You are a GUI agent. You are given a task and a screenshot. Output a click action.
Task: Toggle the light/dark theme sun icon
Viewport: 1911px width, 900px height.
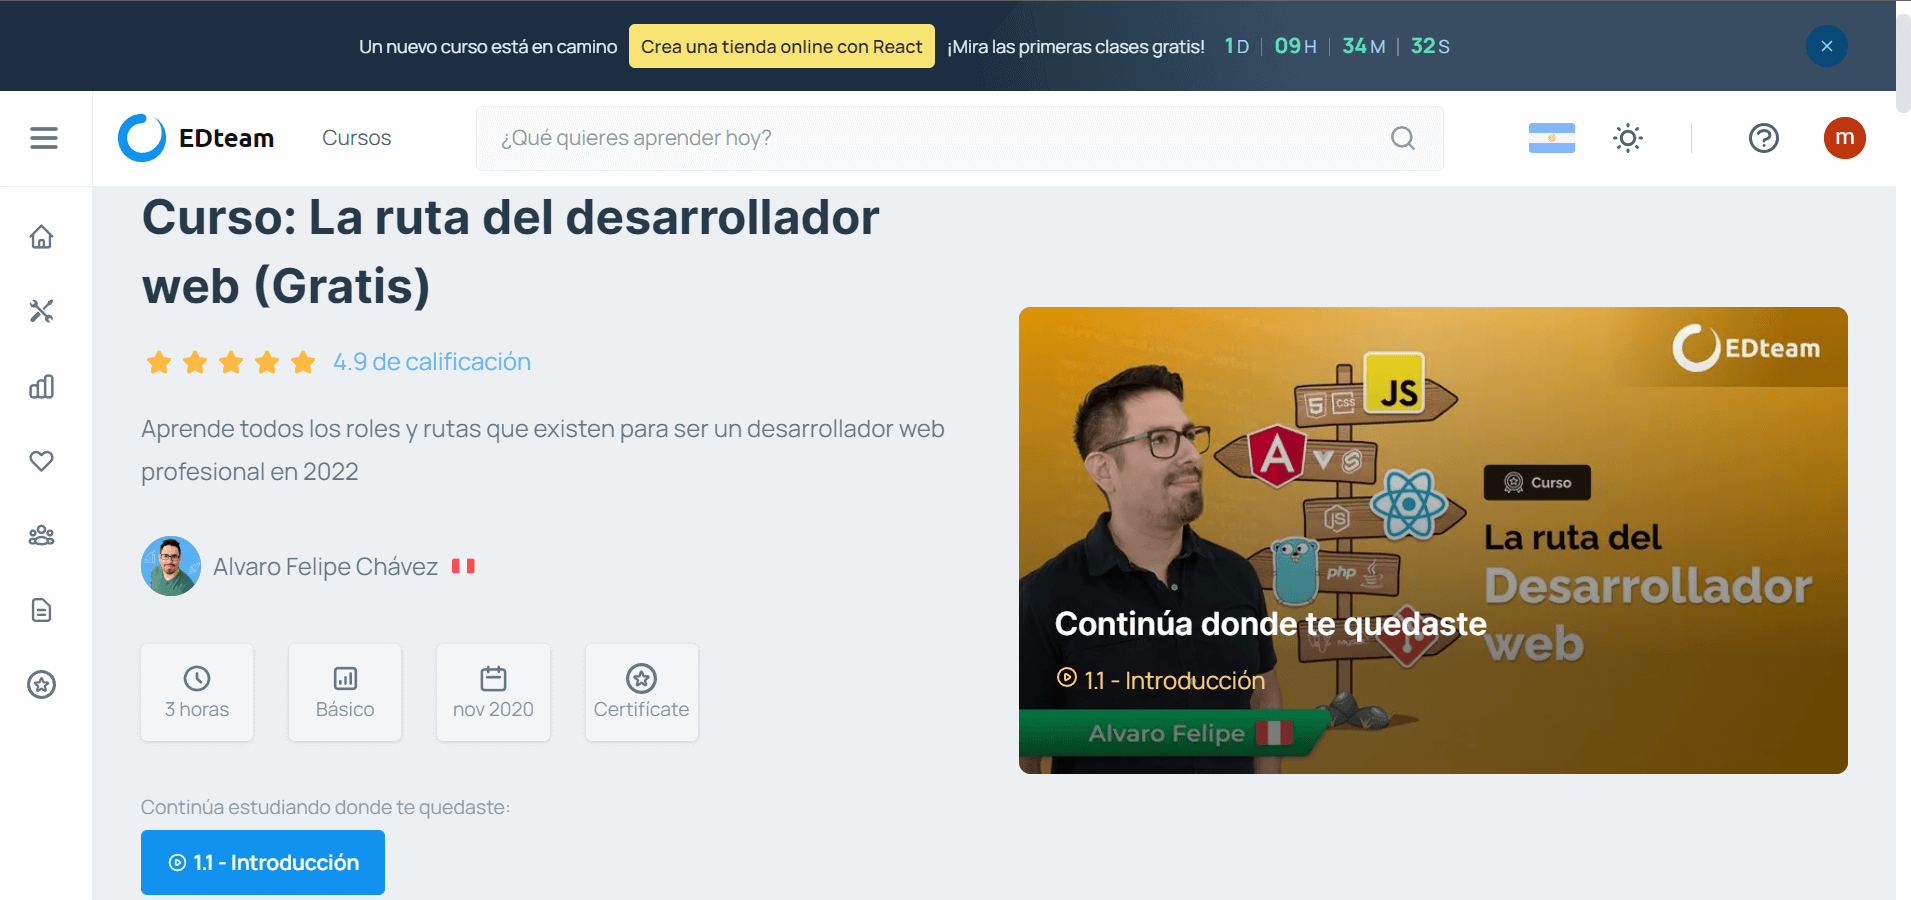point(1628,138)
